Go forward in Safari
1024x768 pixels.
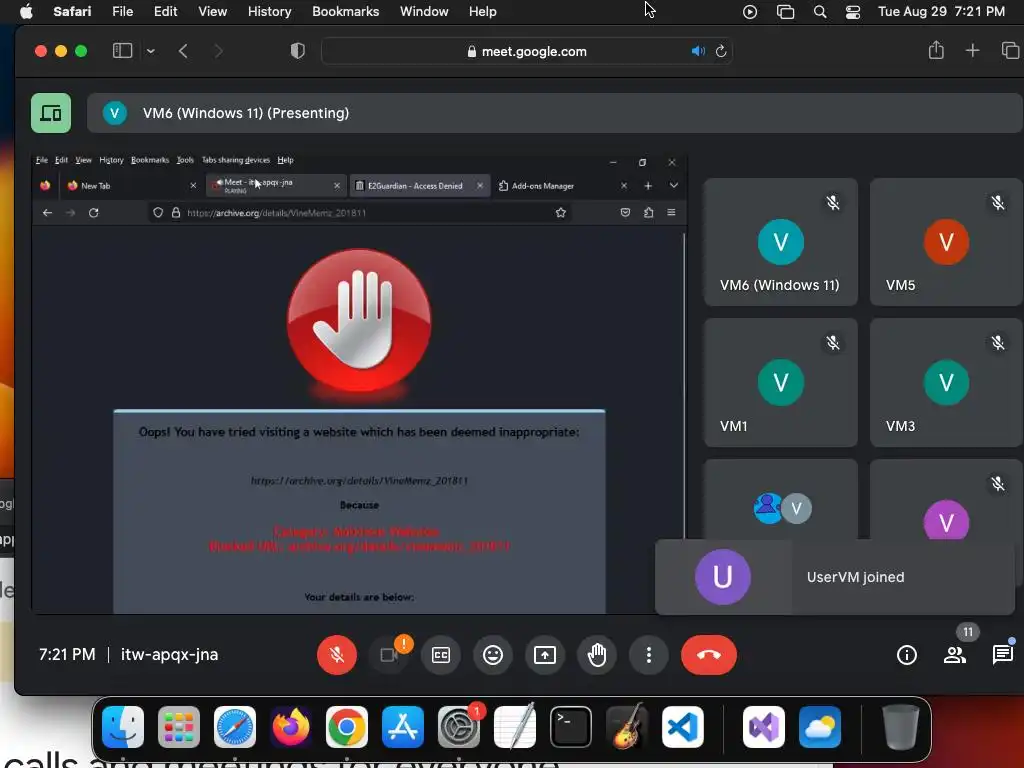(218, 51)
